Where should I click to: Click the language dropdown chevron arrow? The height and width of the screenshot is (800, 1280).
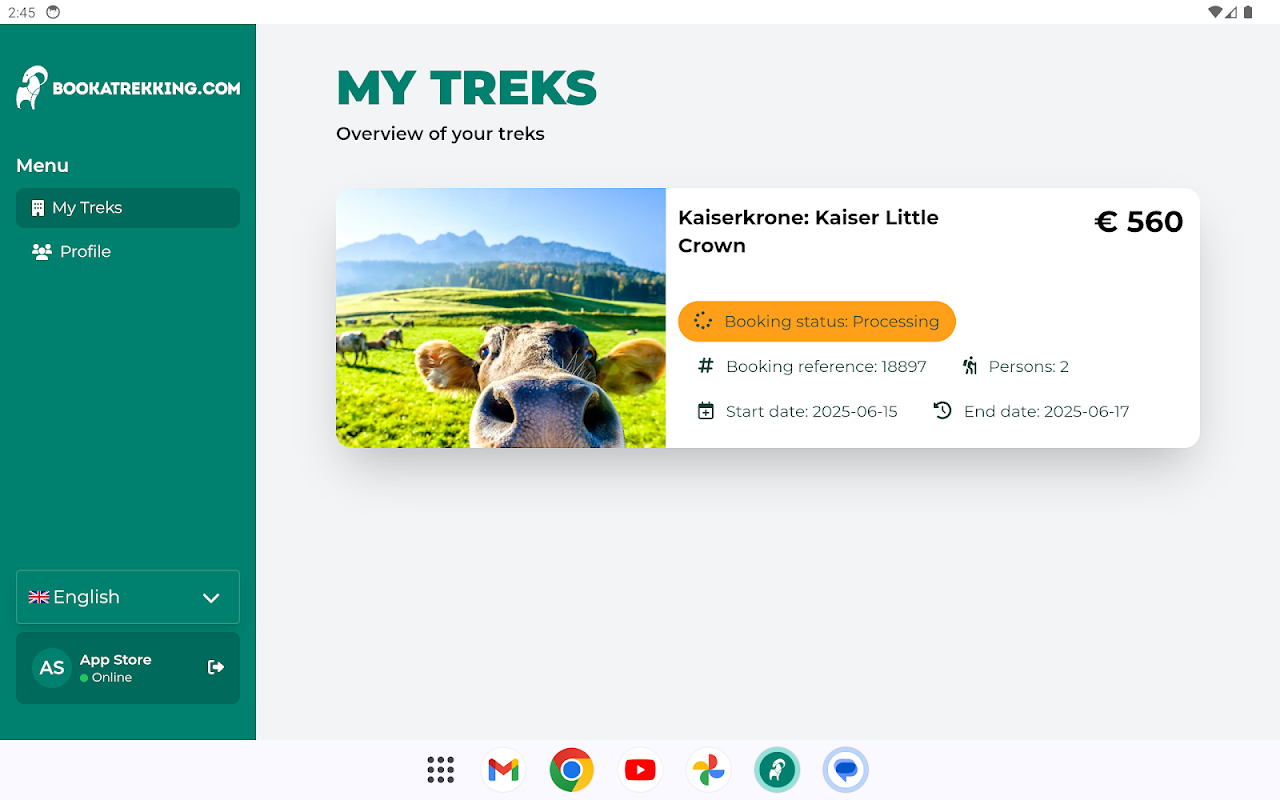point(211,598)
